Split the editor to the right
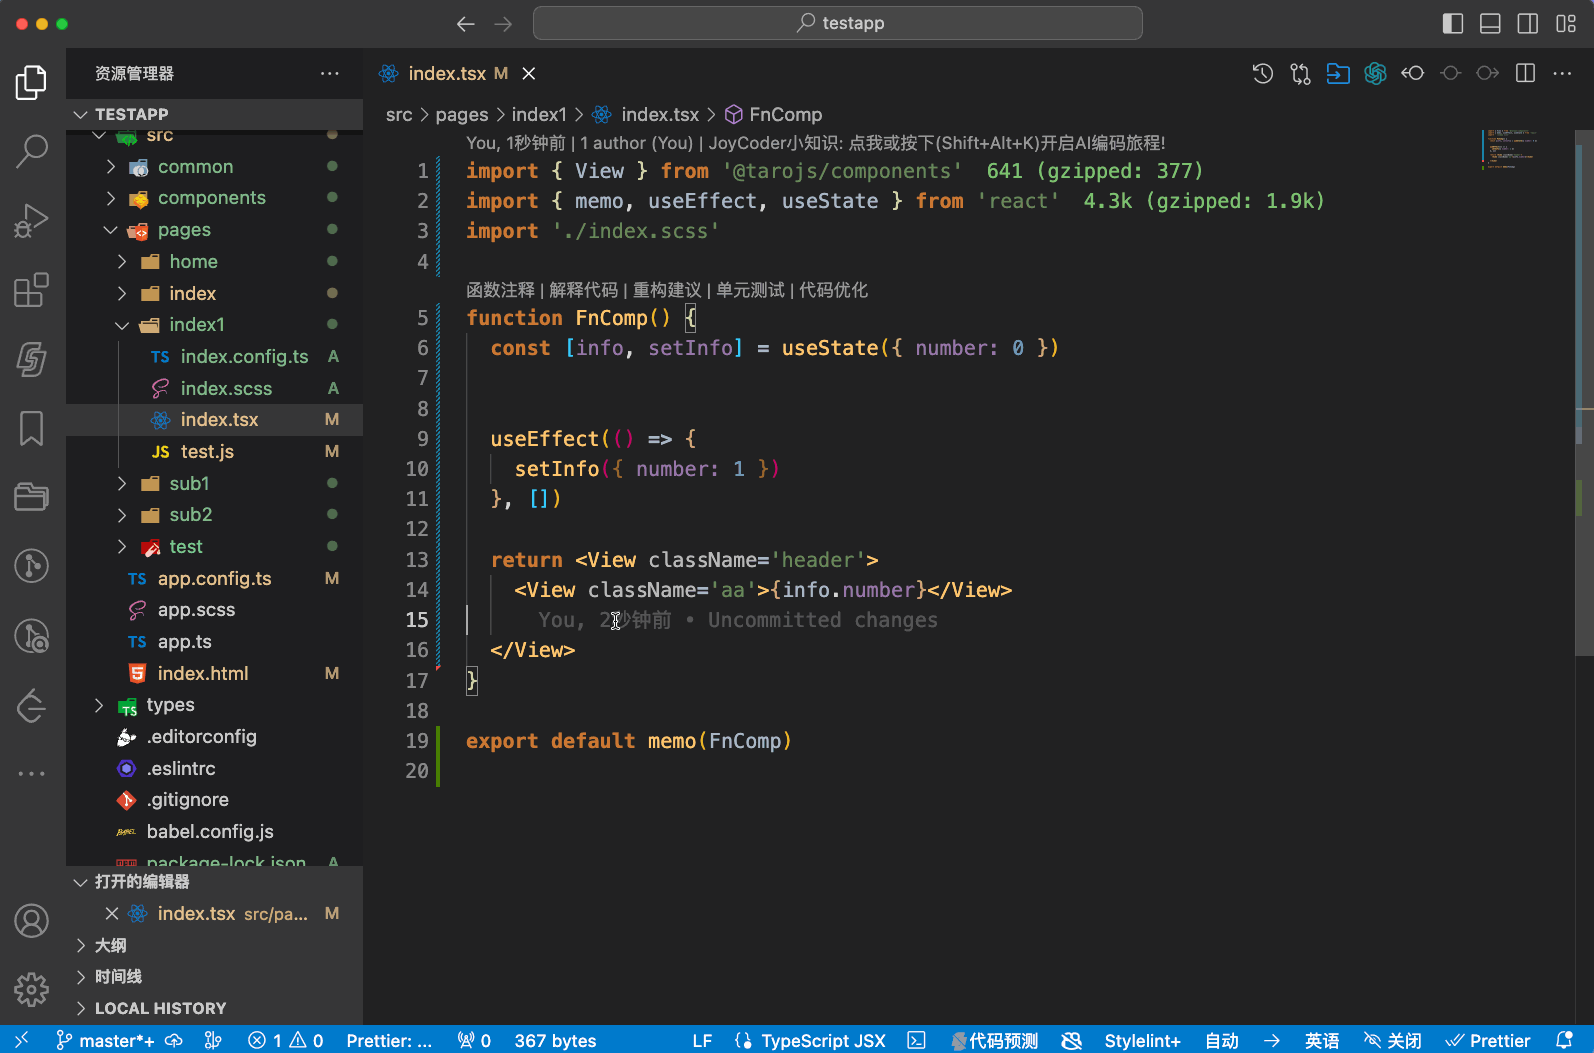 1525,73
